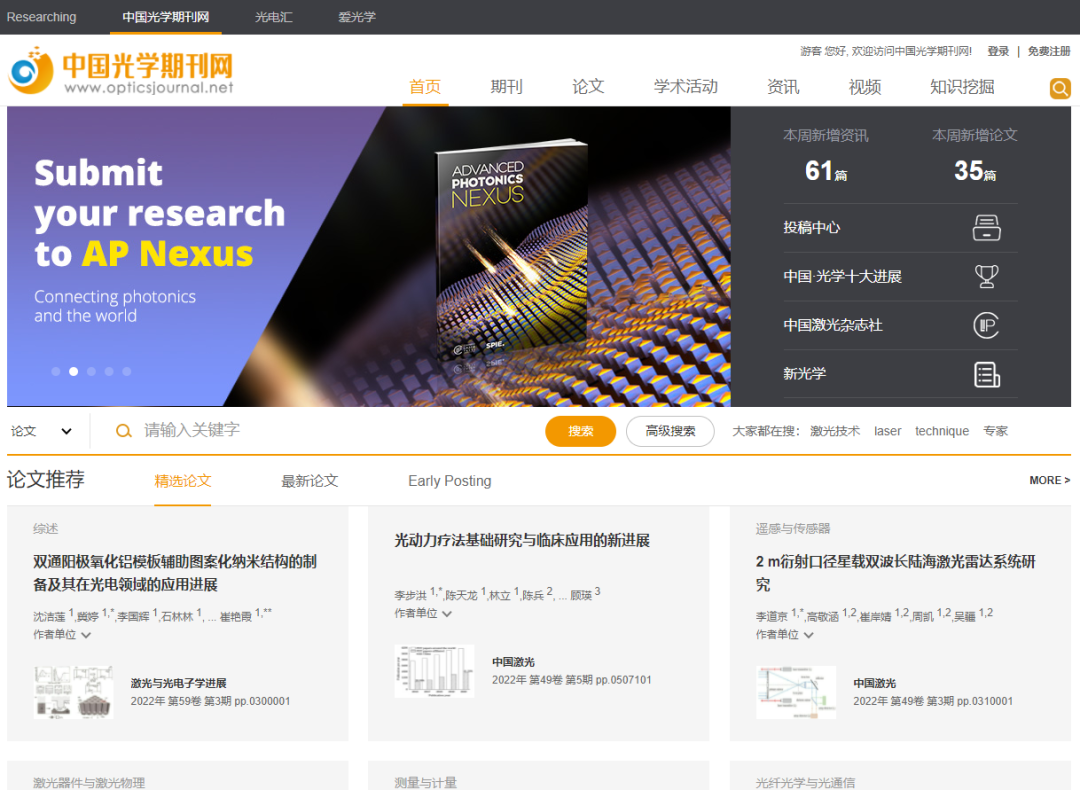Expand 作者单位 under the 双通阳极氧化铝 paper

(62, 634)
